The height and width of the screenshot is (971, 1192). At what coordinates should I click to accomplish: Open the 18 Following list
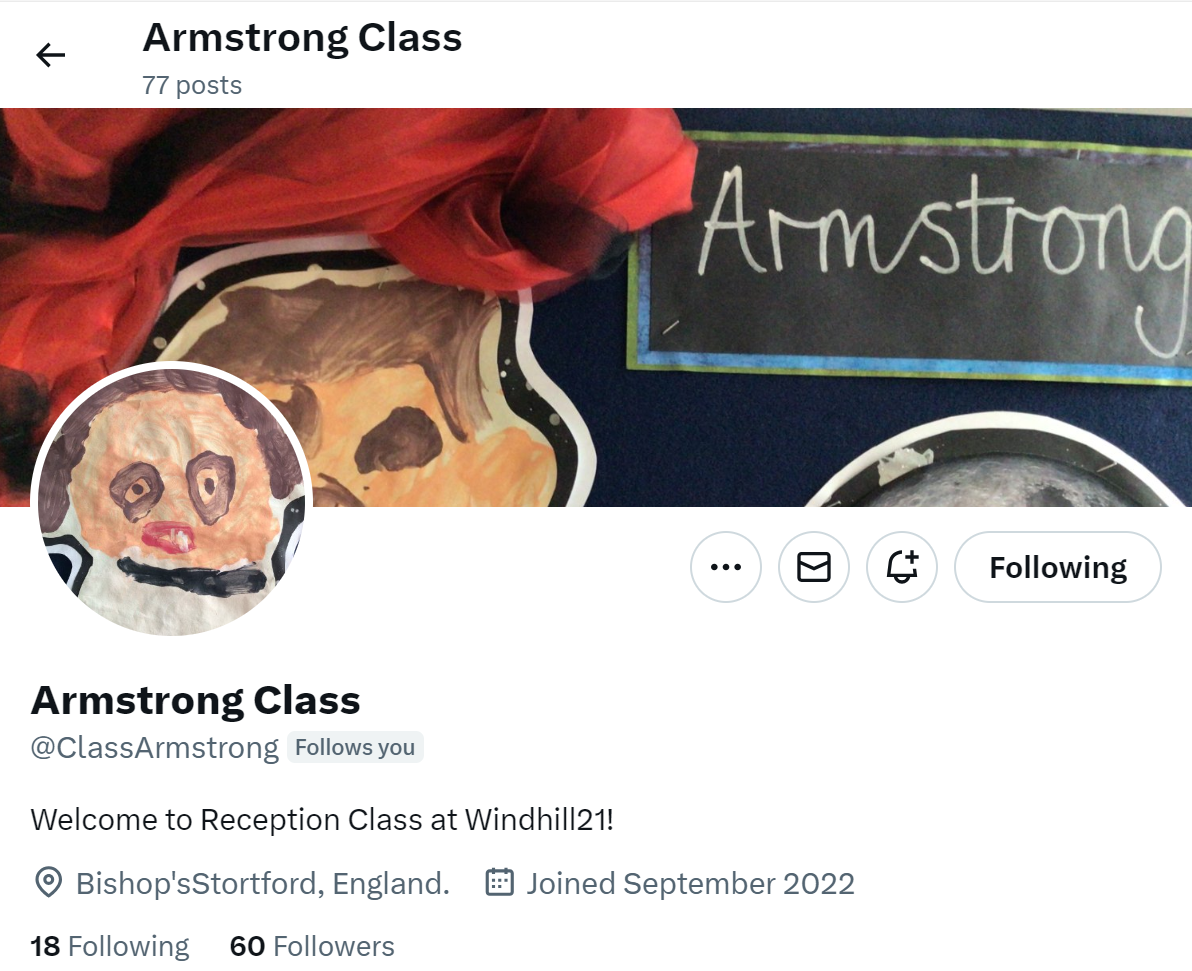pyautogui.click(x=109, y=946)
